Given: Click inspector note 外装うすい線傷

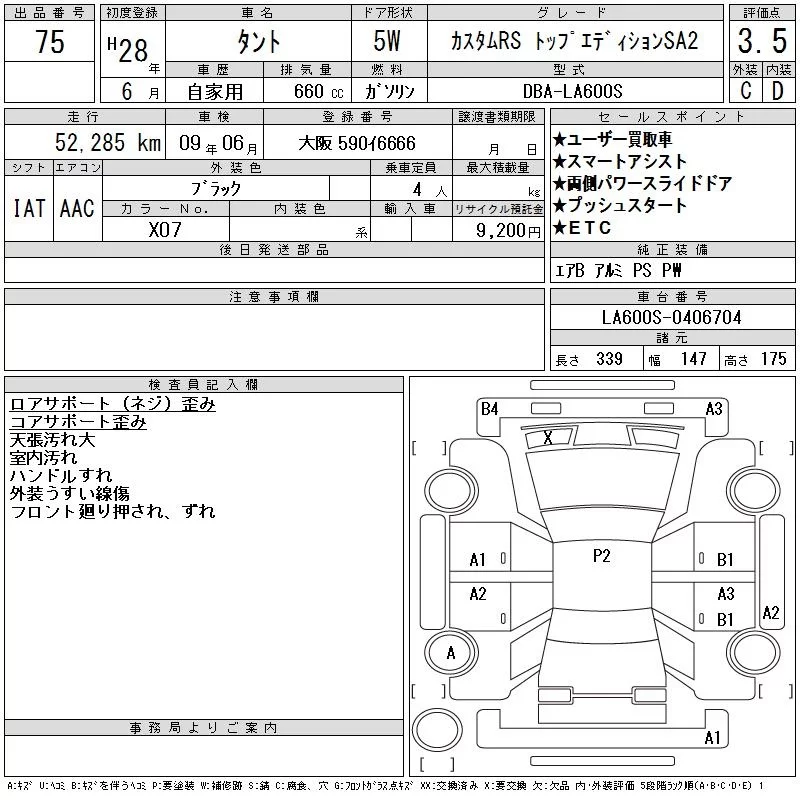Looking at the screenshot, I should [69, 493].
